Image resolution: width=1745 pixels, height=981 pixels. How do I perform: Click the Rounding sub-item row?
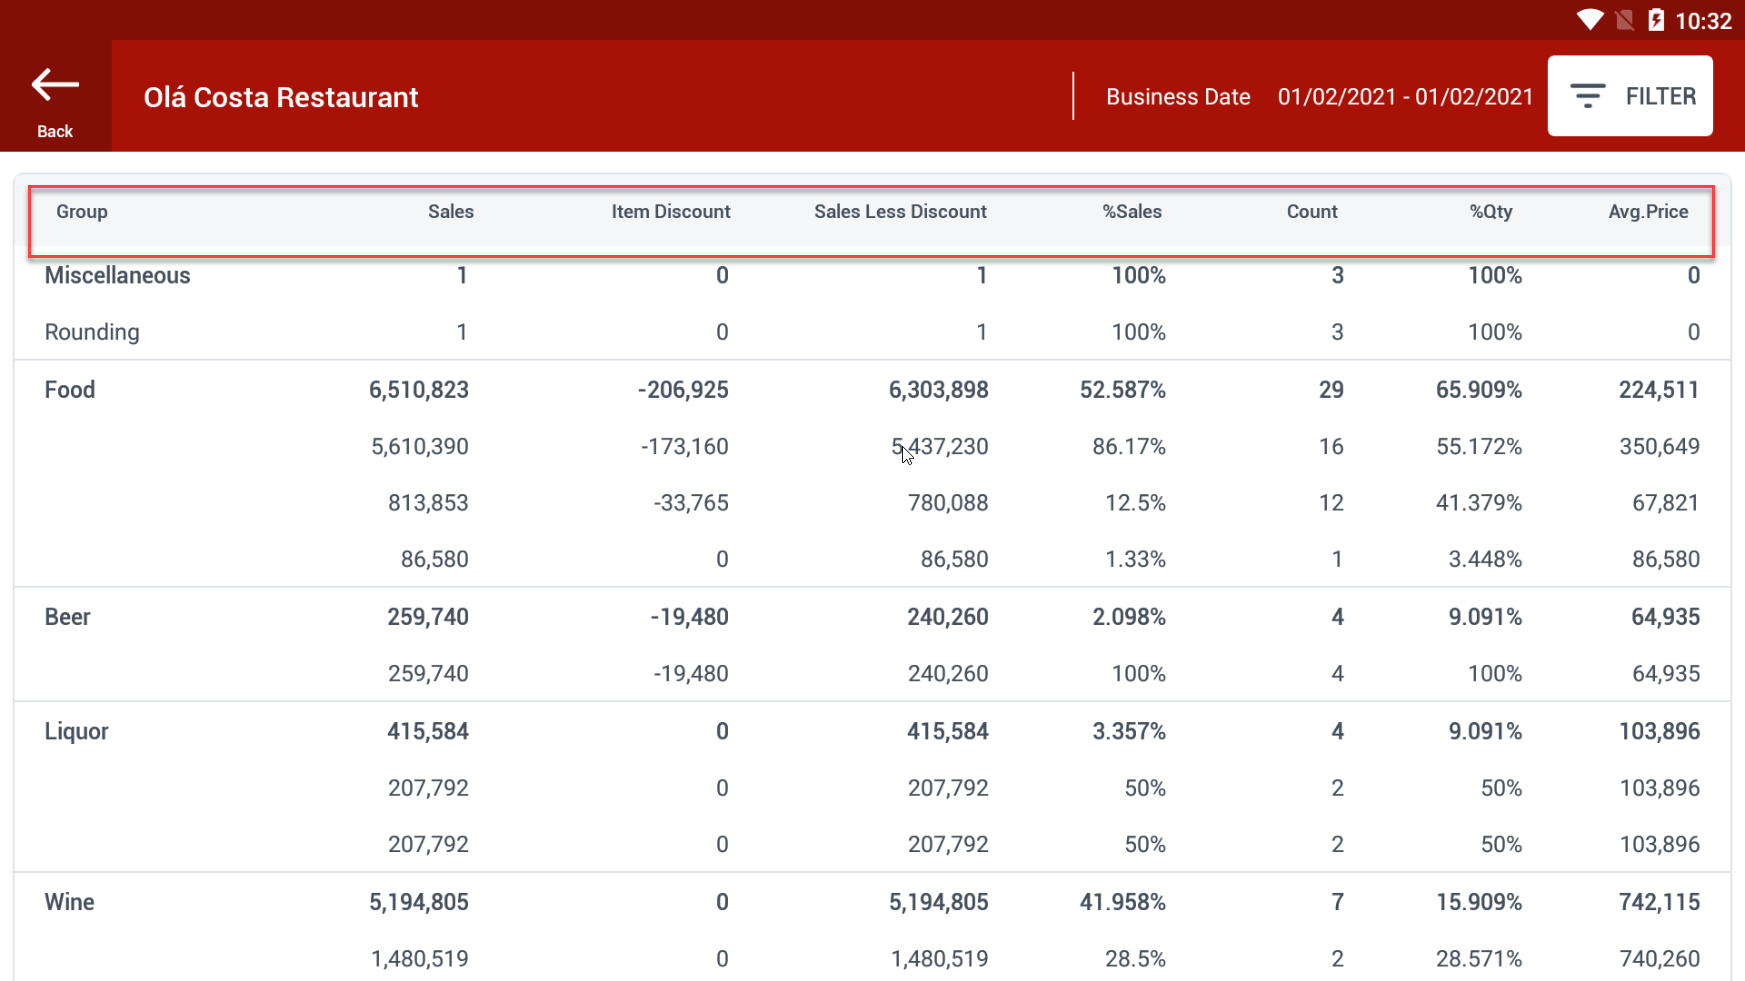click(x=92, y=332)
